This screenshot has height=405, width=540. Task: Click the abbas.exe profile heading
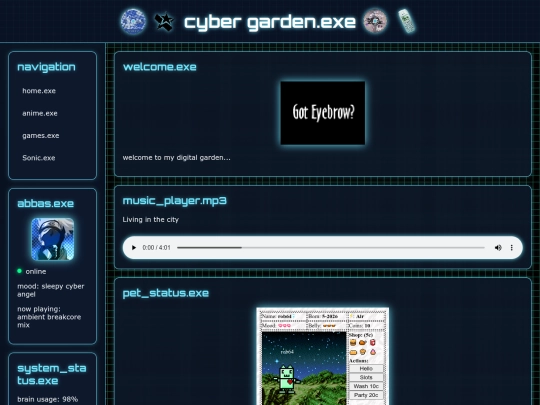[x=45, y=204]
